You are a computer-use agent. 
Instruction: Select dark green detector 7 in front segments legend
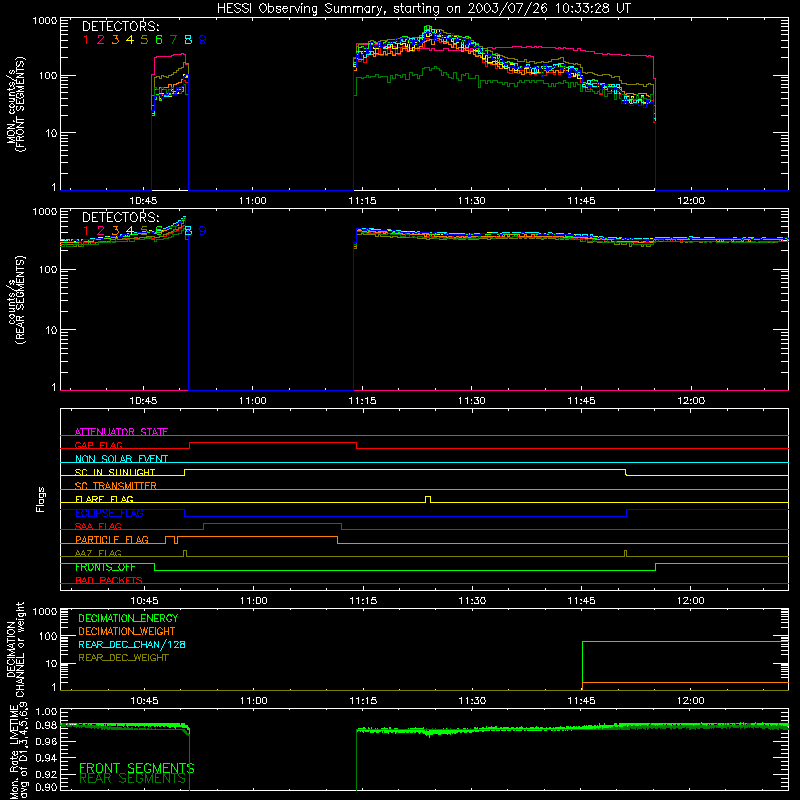(173, 40)
